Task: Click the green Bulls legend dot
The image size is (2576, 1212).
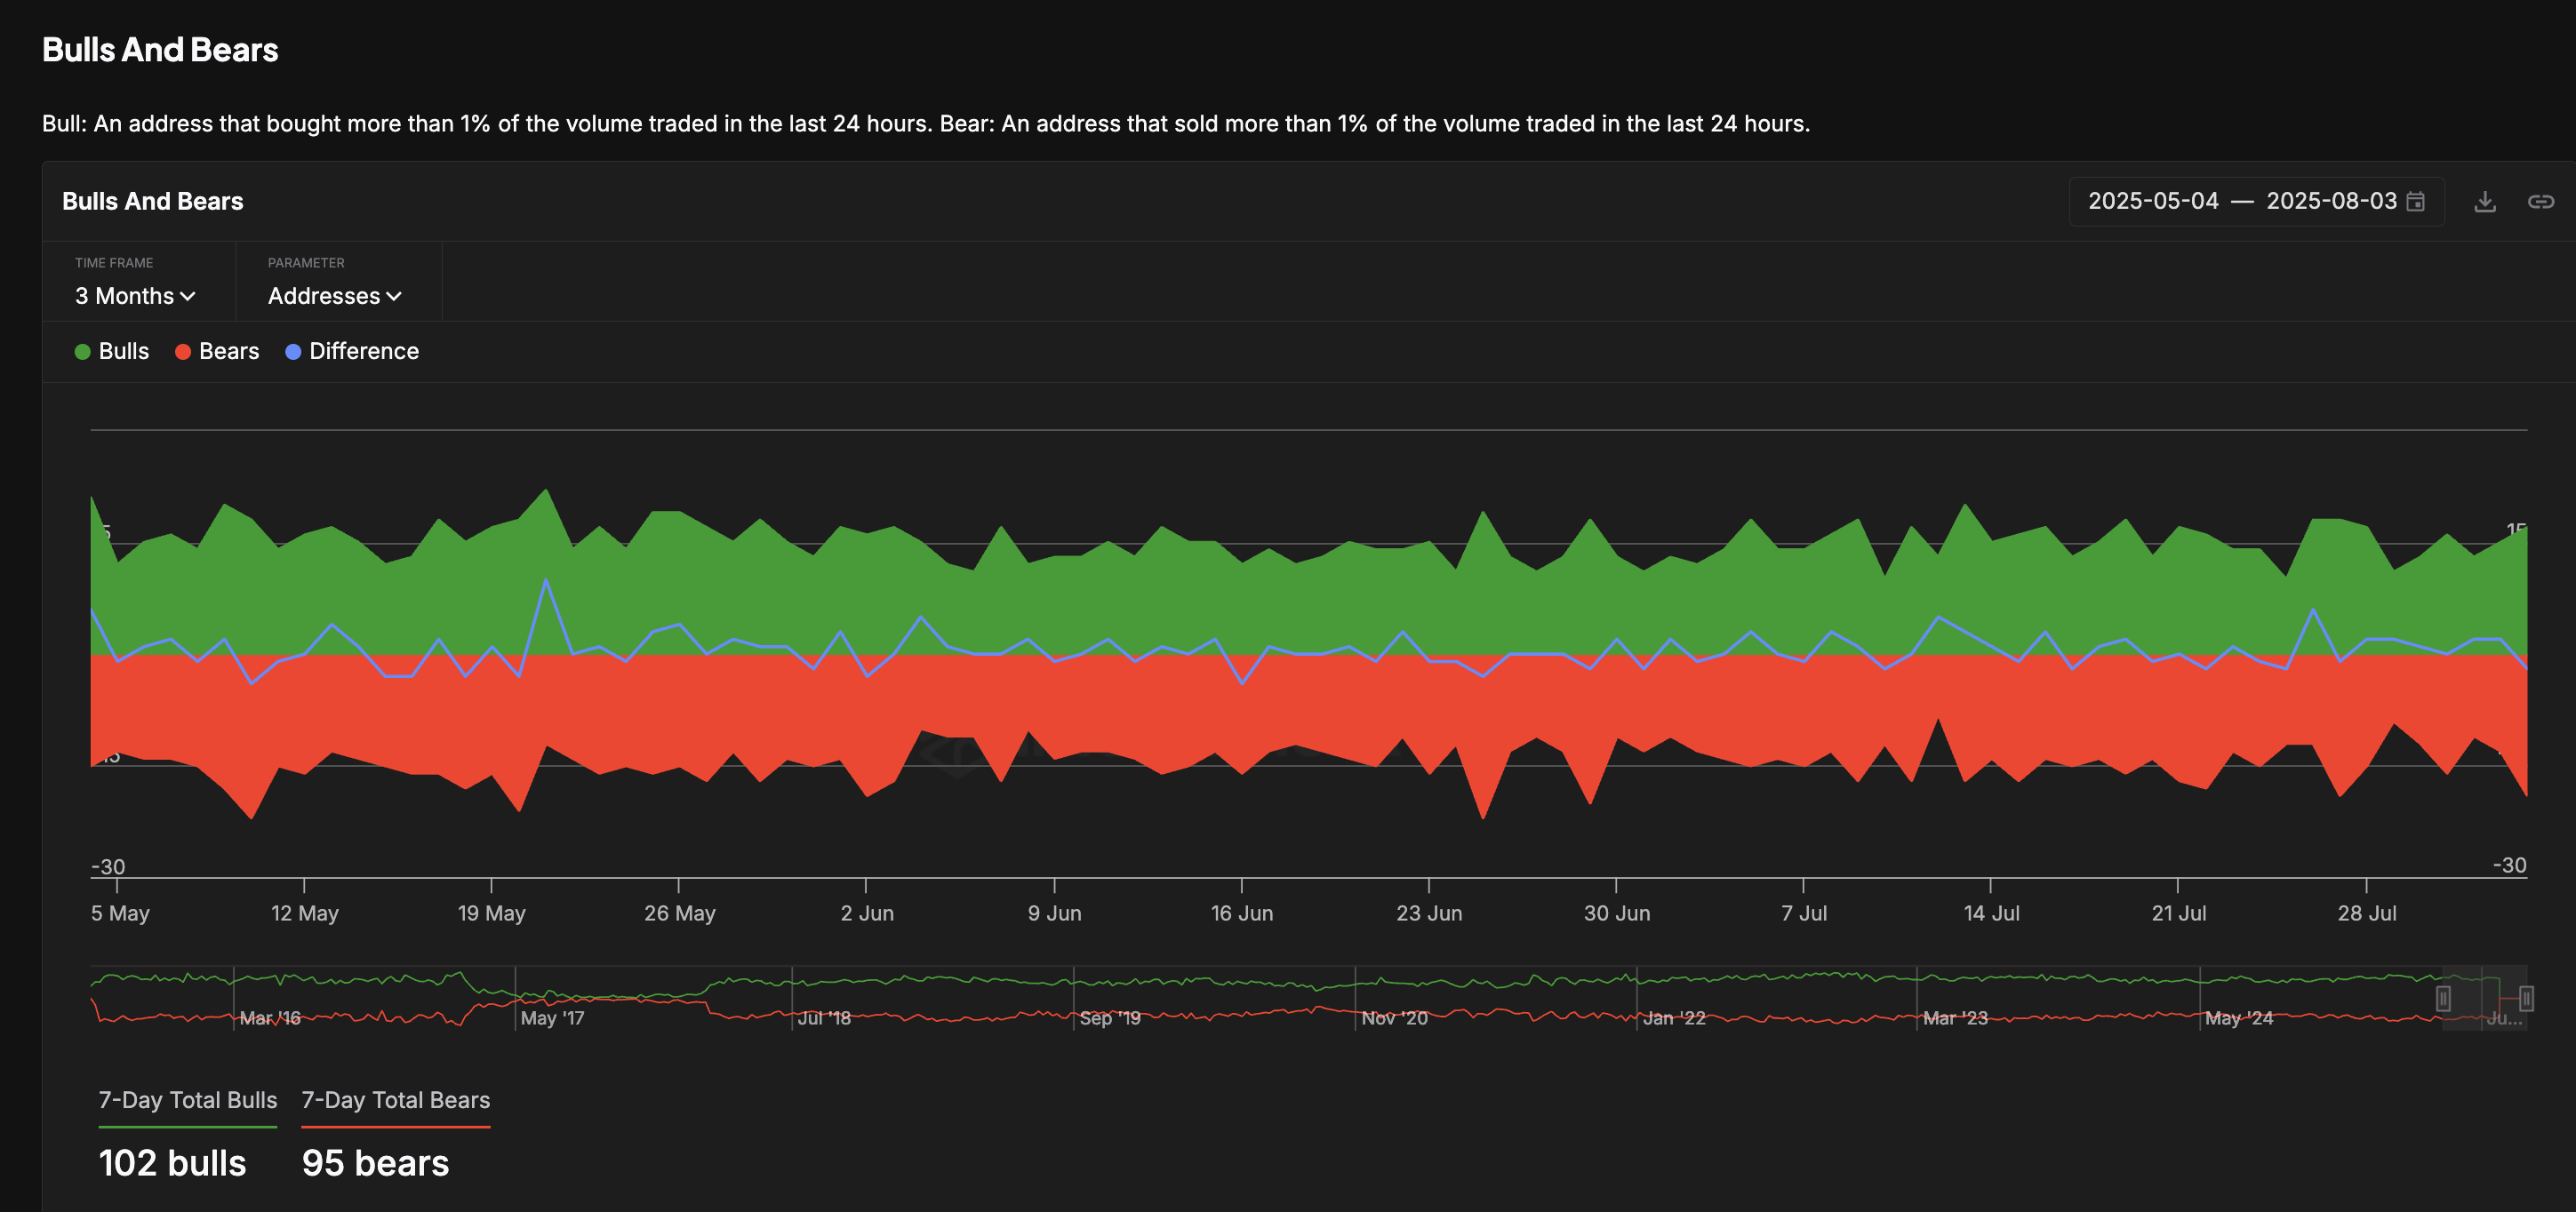Action: (x=84, y=351)
